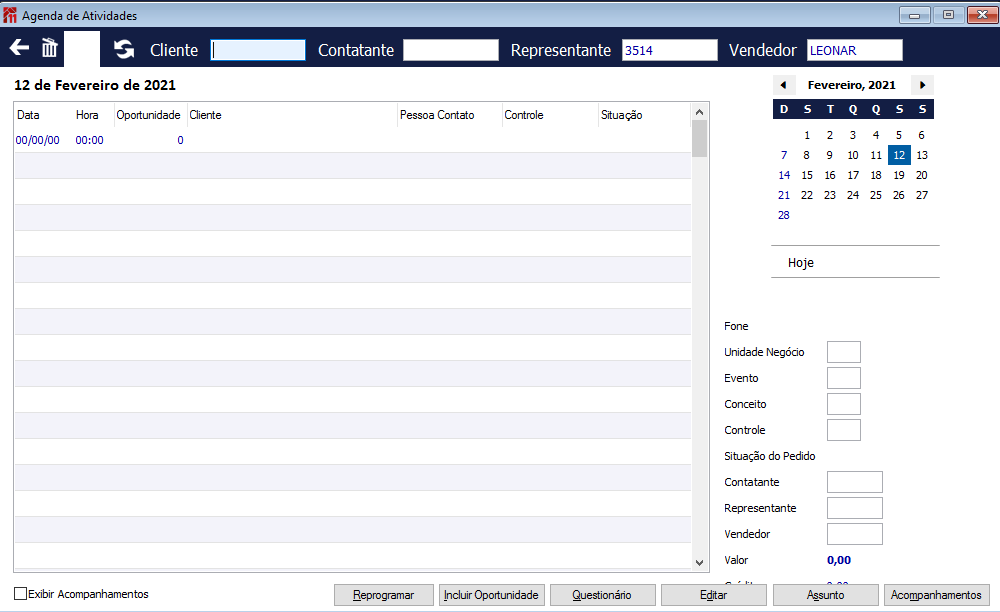Click the scroll up arrow of list

tap(700, 112)
